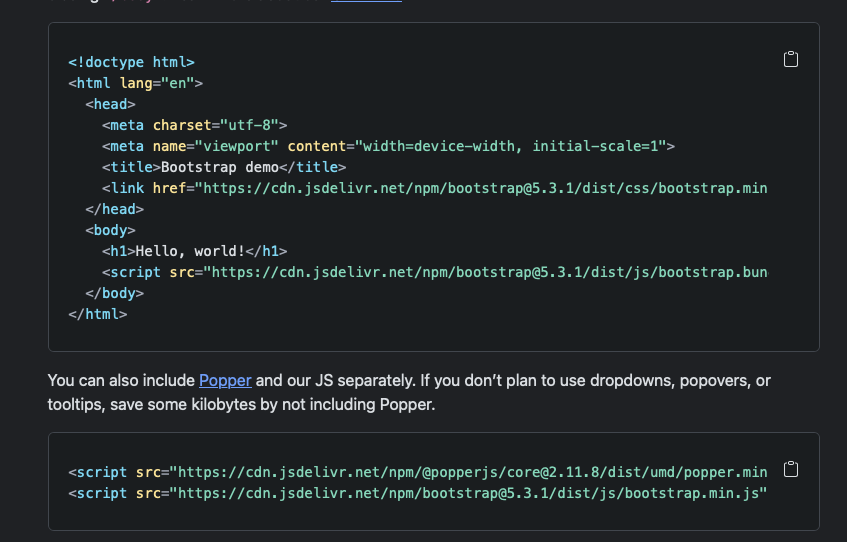Click the closing html tag
This screenshot has width=847, height=542.
tap(97, 314)
